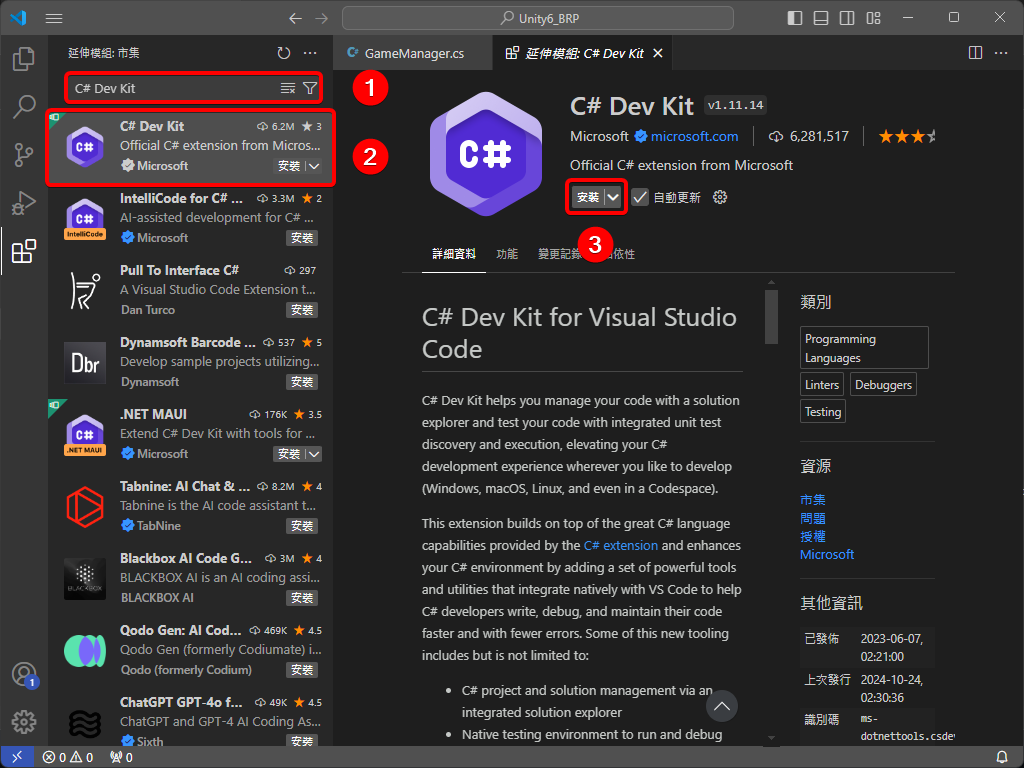1024x768 pixels.
Task: Expand the install dropdown arrow on detail page
Action: pyautogui.click(x=613, y=197)
